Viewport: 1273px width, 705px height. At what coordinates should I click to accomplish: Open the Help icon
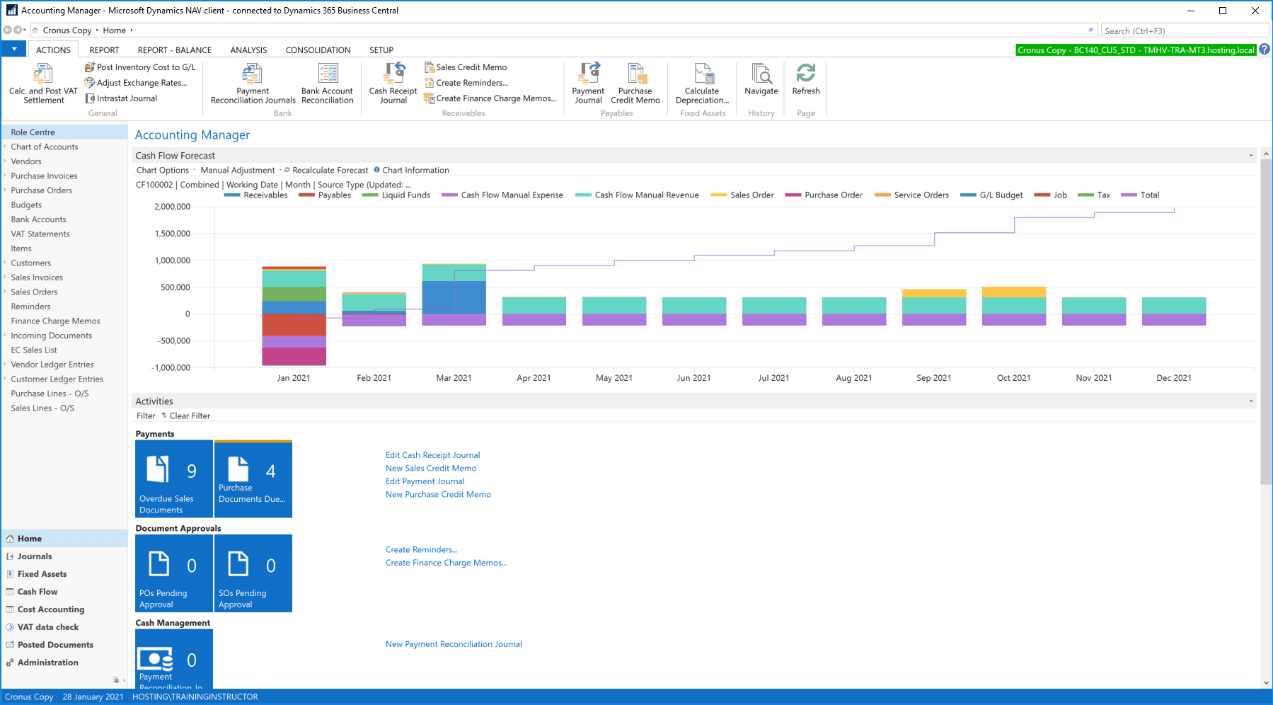pyautogui.click(x=1264, y=49)
